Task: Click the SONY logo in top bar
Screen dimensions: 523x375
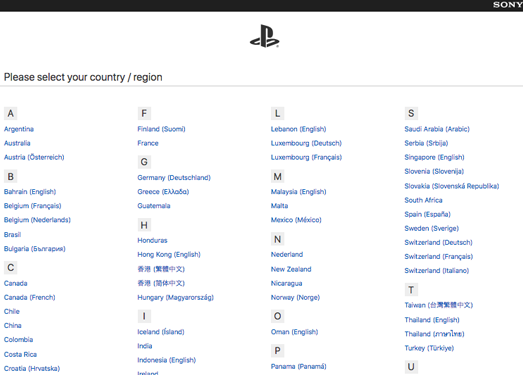Action: [508, 5]
